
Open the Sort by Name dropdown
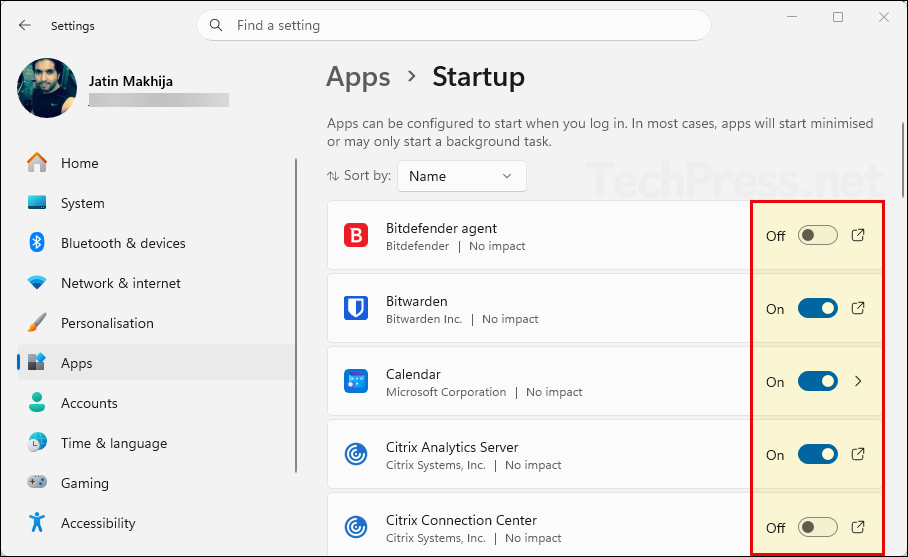[462, 176]
